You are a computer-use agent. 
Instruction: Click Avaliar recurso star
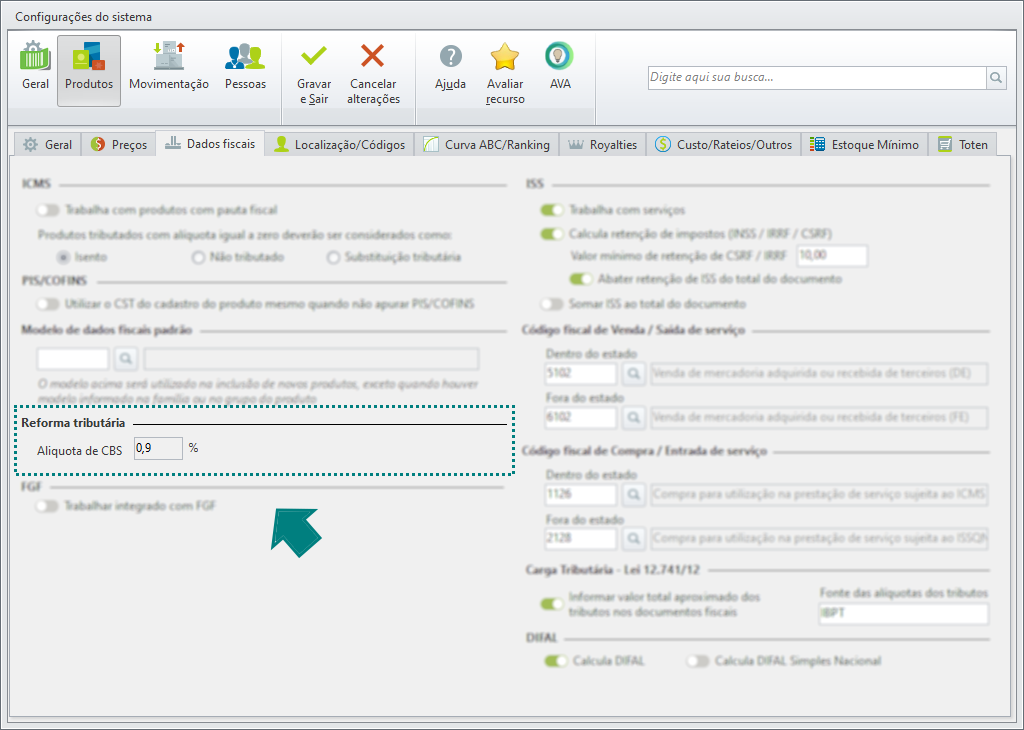pyautogui.click(x=505, y=73)
